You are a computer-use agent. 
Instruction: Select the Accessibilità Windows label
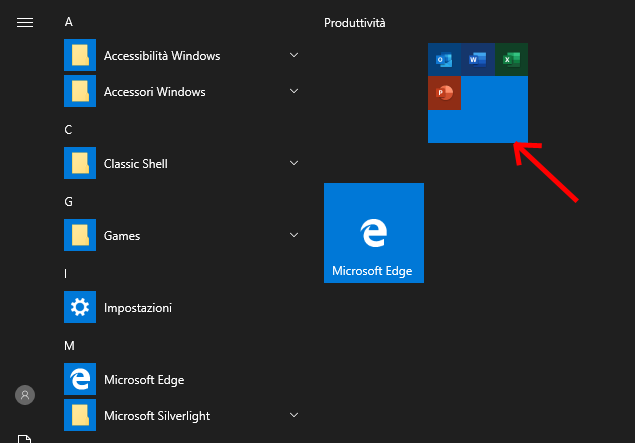[162, 55]
